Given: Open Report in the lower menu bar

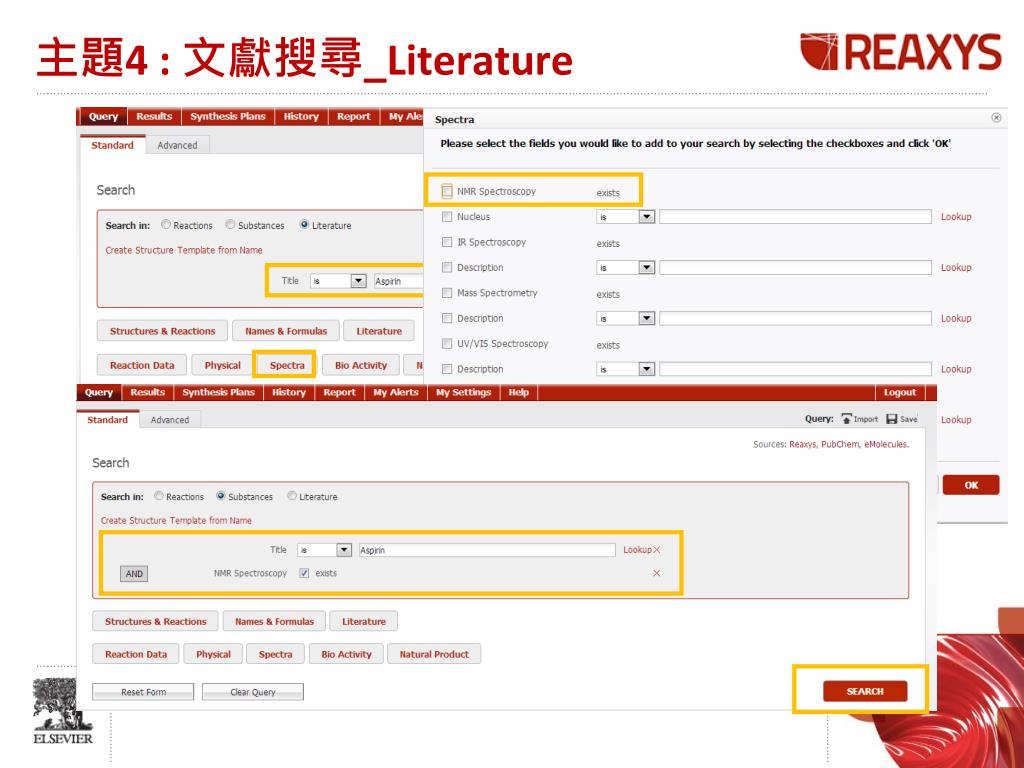Looking at the screenshot, I should [x=339, y=392].
